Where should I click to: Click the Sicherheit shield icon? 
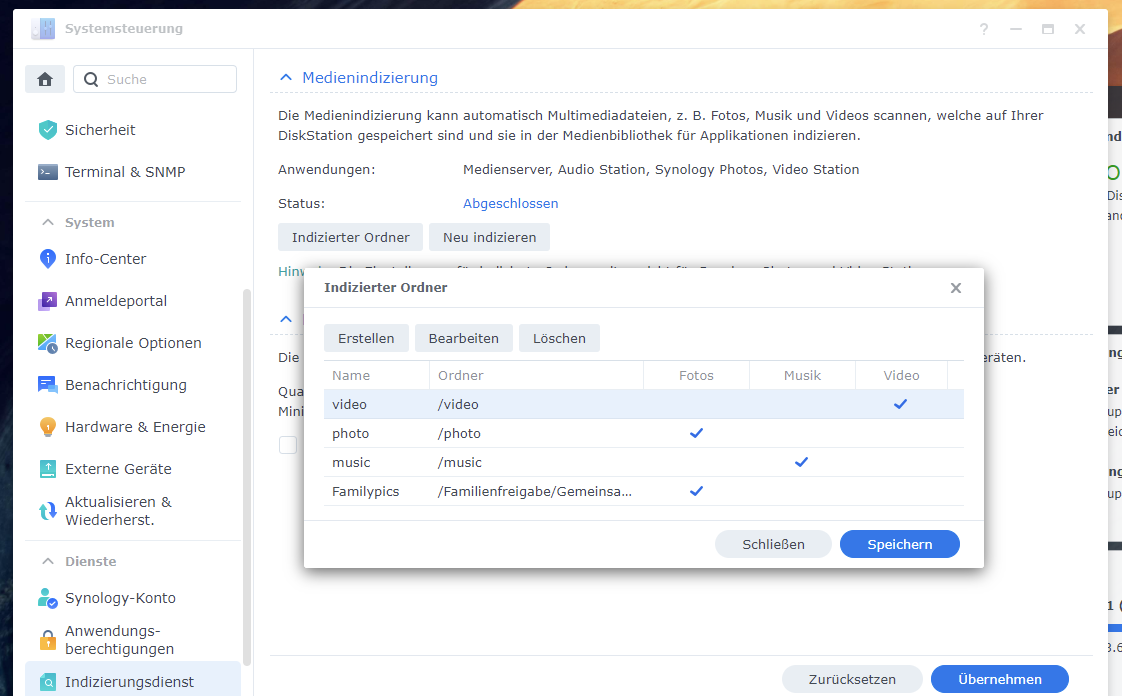47,129
